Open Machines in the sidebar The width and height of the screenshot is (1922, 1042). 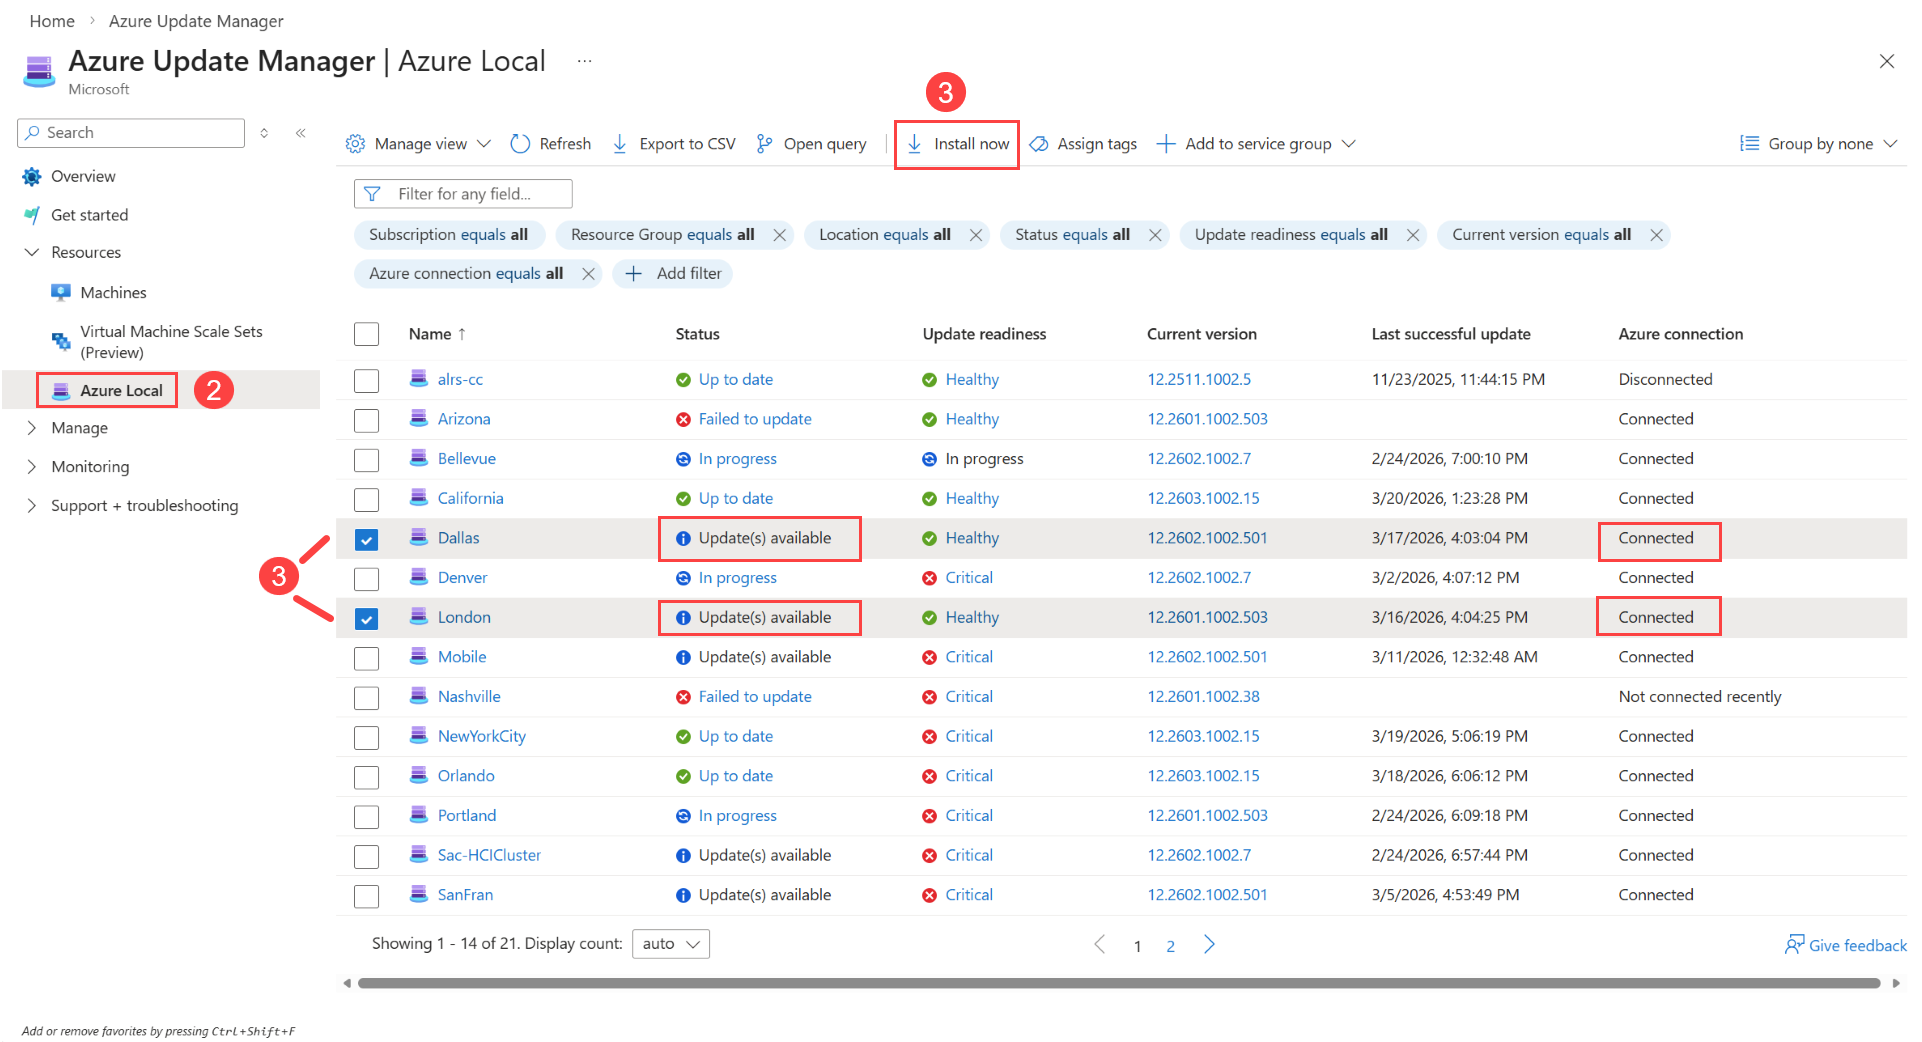coord(113,292)
